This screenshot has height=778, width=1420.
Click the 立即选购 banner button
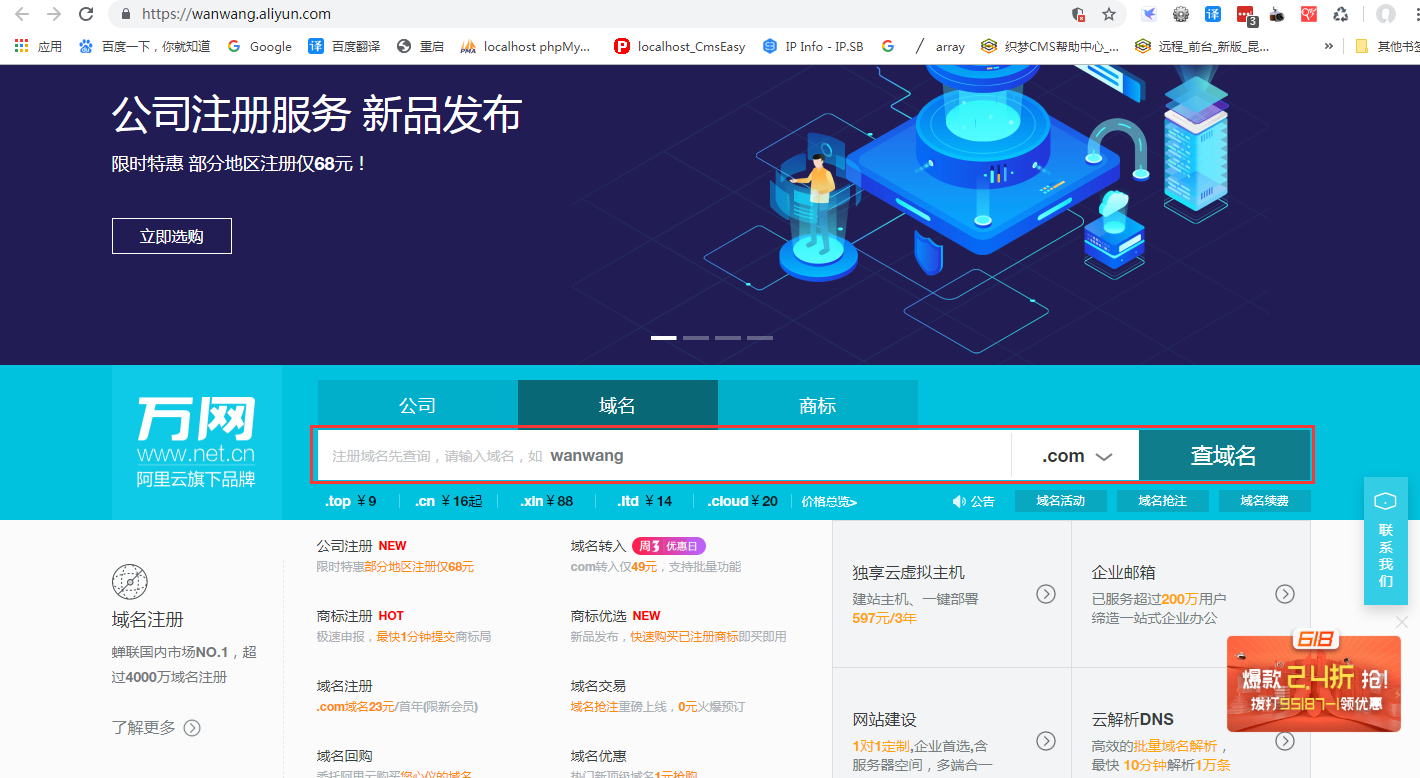[x=172, y=236]
